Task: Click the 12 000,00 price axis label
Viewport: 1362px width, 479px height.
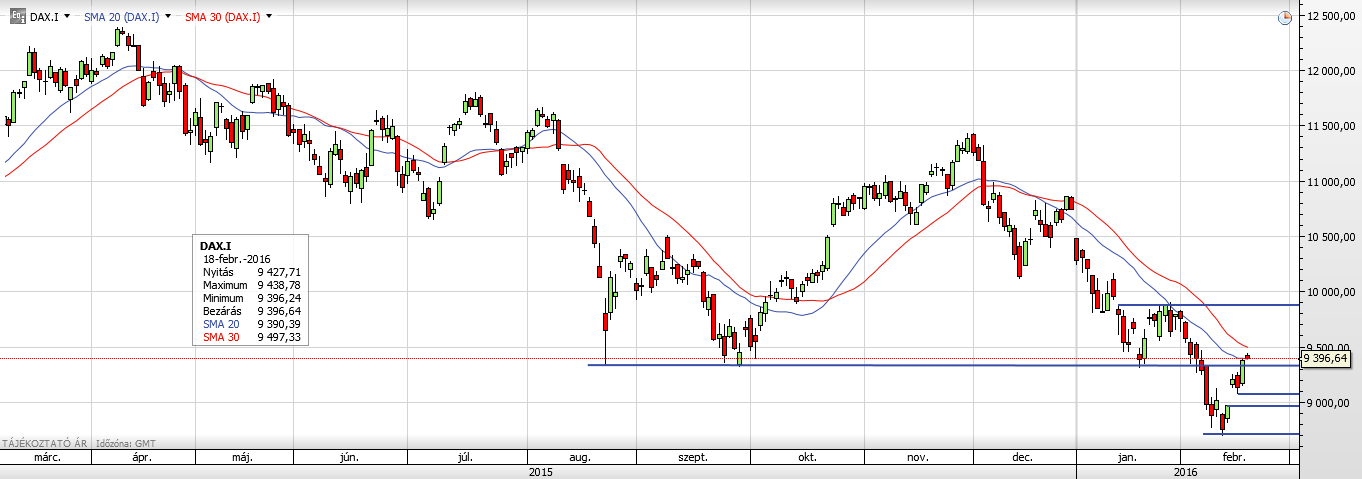Action: click(x=1330, y=71)
